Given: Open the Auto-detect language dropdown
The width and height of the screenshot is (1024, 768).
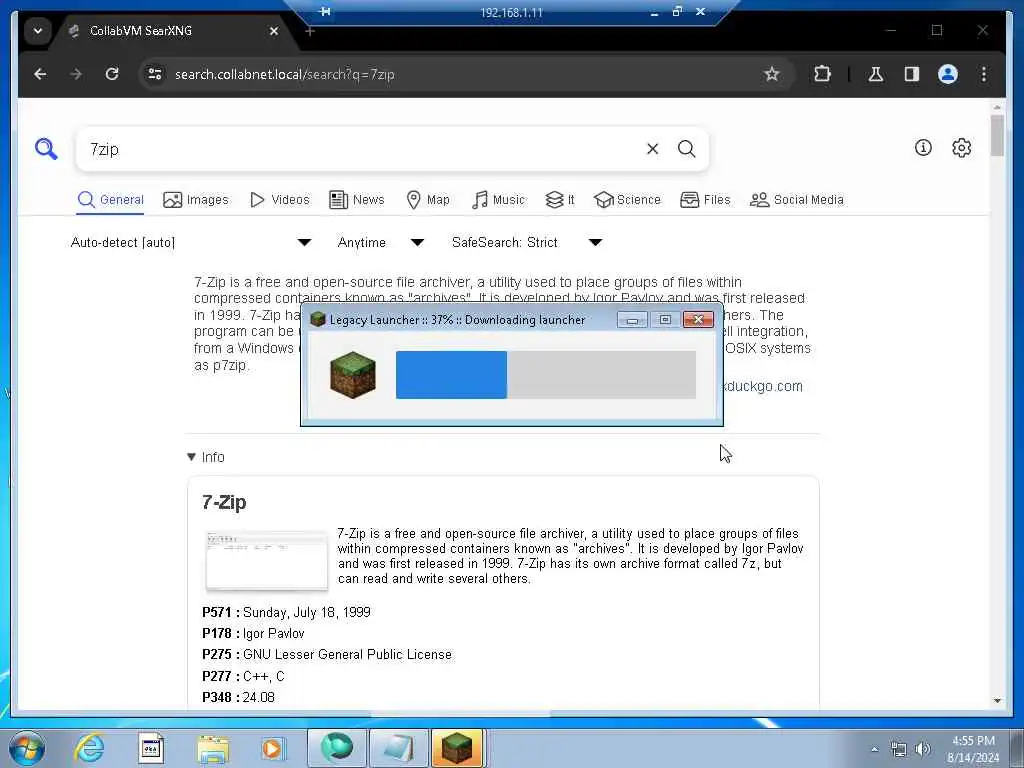Looking at the screenshot, I should [x=191, y=243].
